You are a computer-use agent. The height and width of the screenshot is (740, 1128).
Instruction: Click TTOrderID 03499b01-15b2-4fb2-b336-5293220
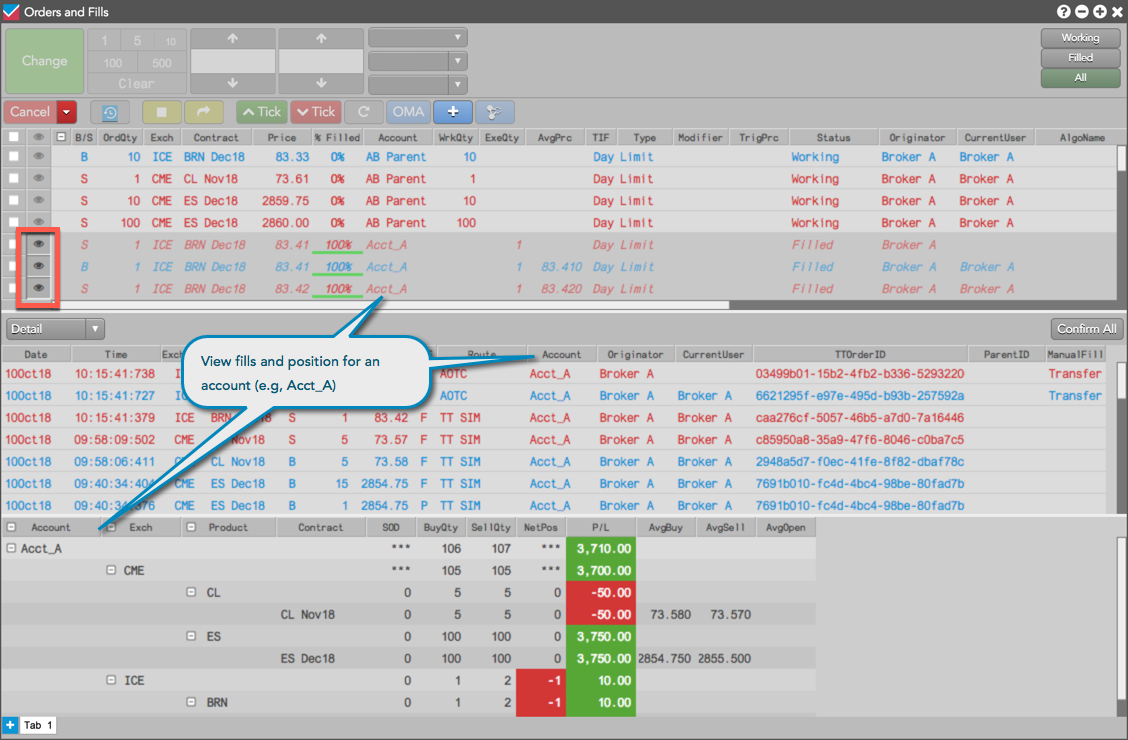[860, 373]
